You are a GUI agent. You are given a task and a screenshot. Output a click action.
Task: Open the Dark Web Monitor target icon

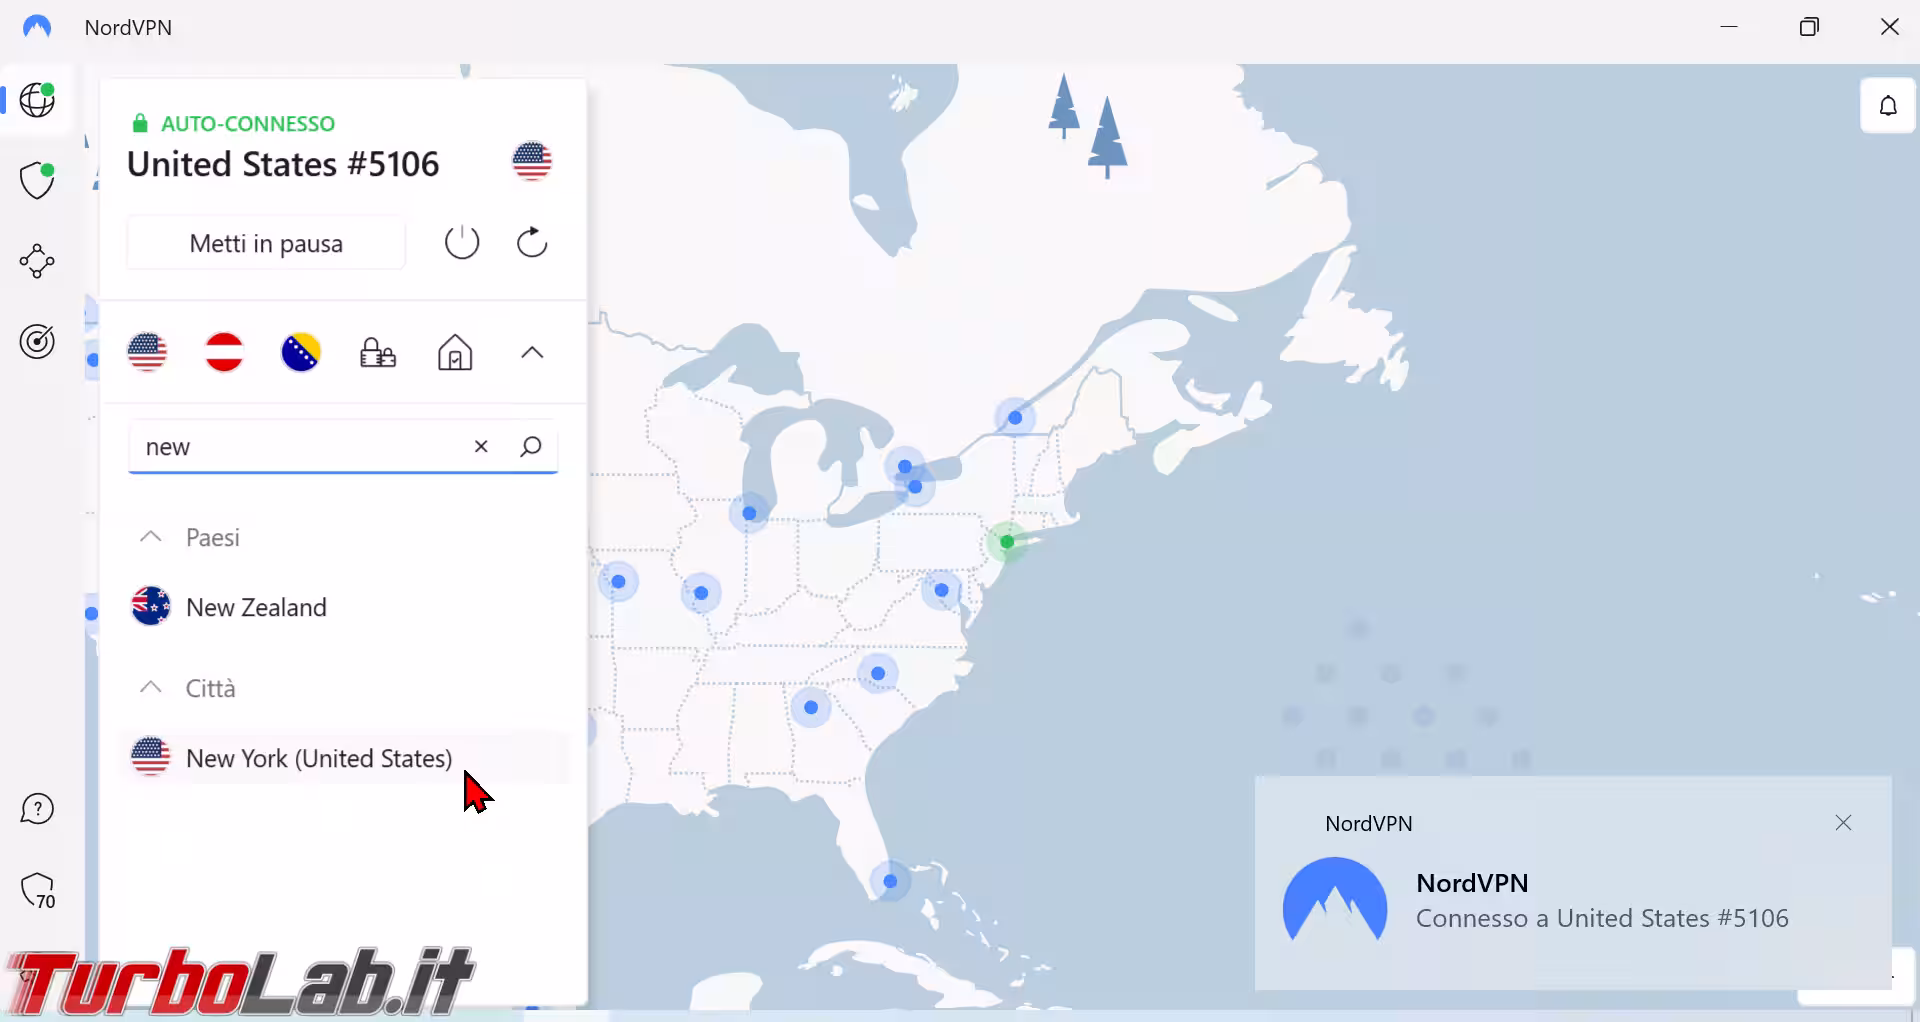[37, 342]
